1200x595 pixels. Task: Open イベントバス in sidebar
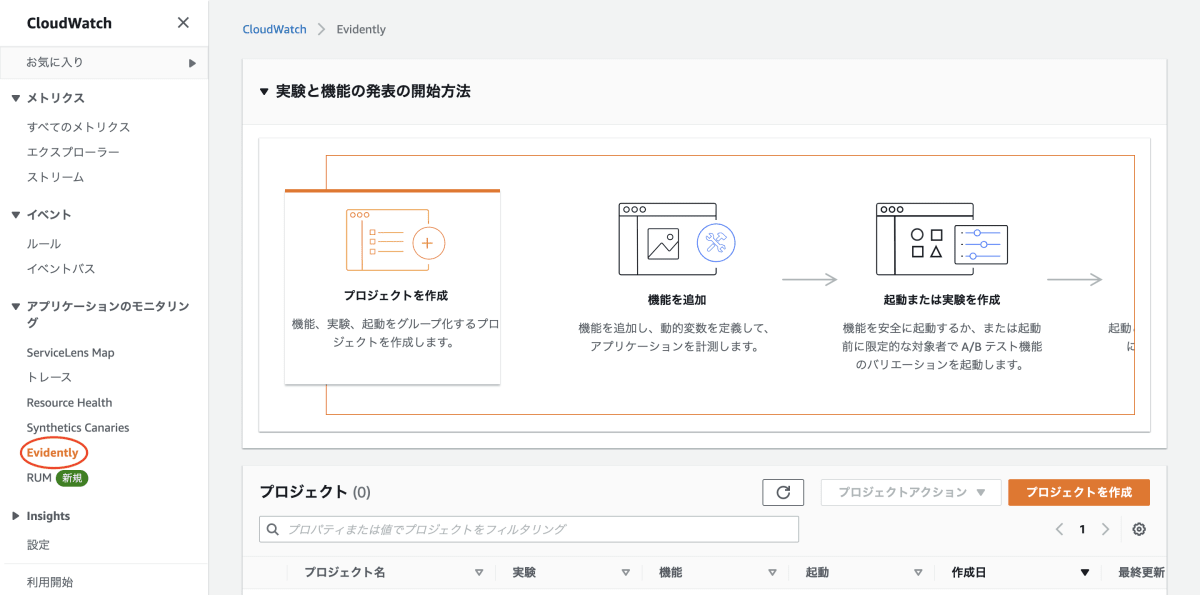coord(61,269)
